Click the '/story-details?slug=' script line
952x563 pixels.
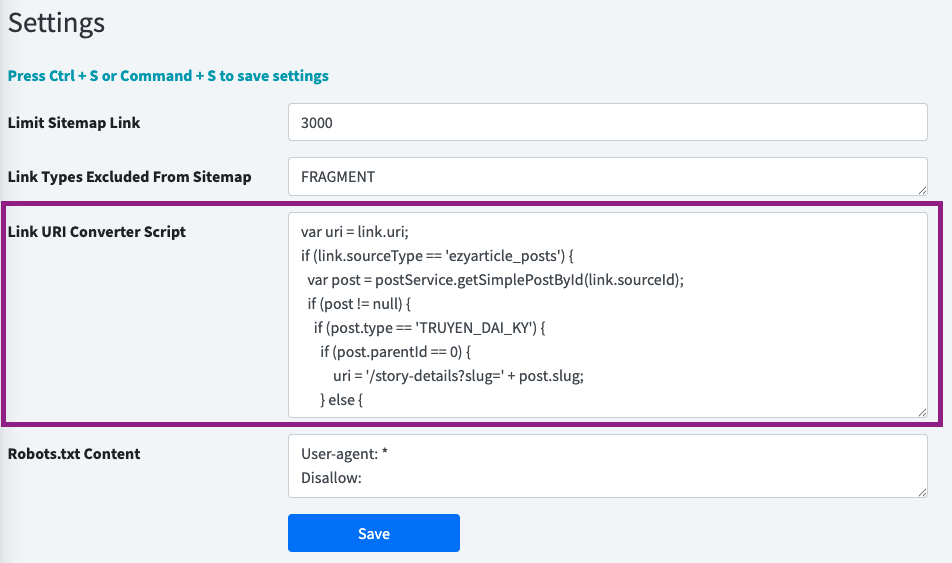coord(457,376)
